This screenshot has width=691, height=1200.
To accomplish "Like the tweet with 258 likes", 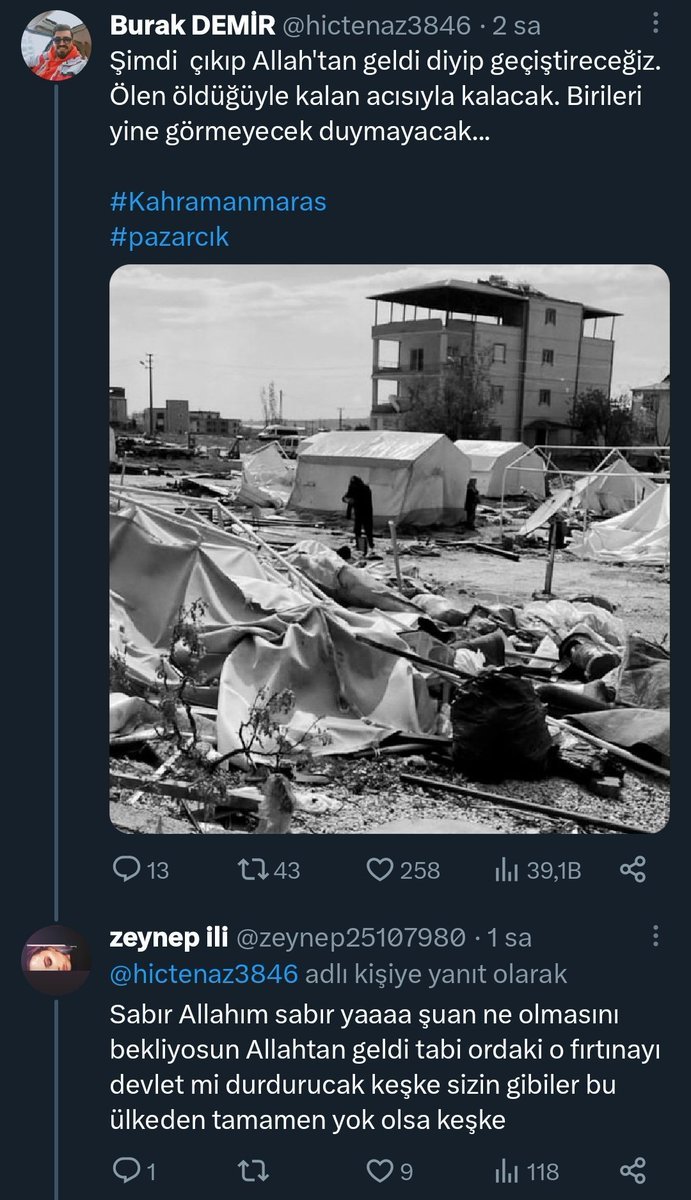I will [380, 870].
